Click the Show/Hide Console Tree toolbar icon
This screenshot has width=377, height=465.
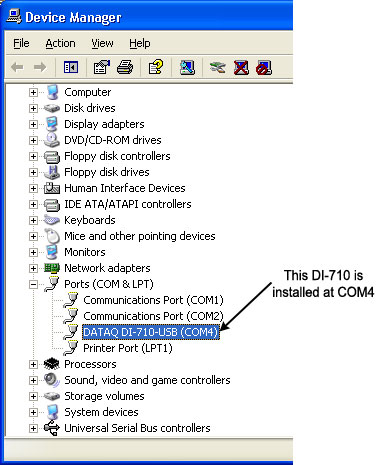pos(71,67)
